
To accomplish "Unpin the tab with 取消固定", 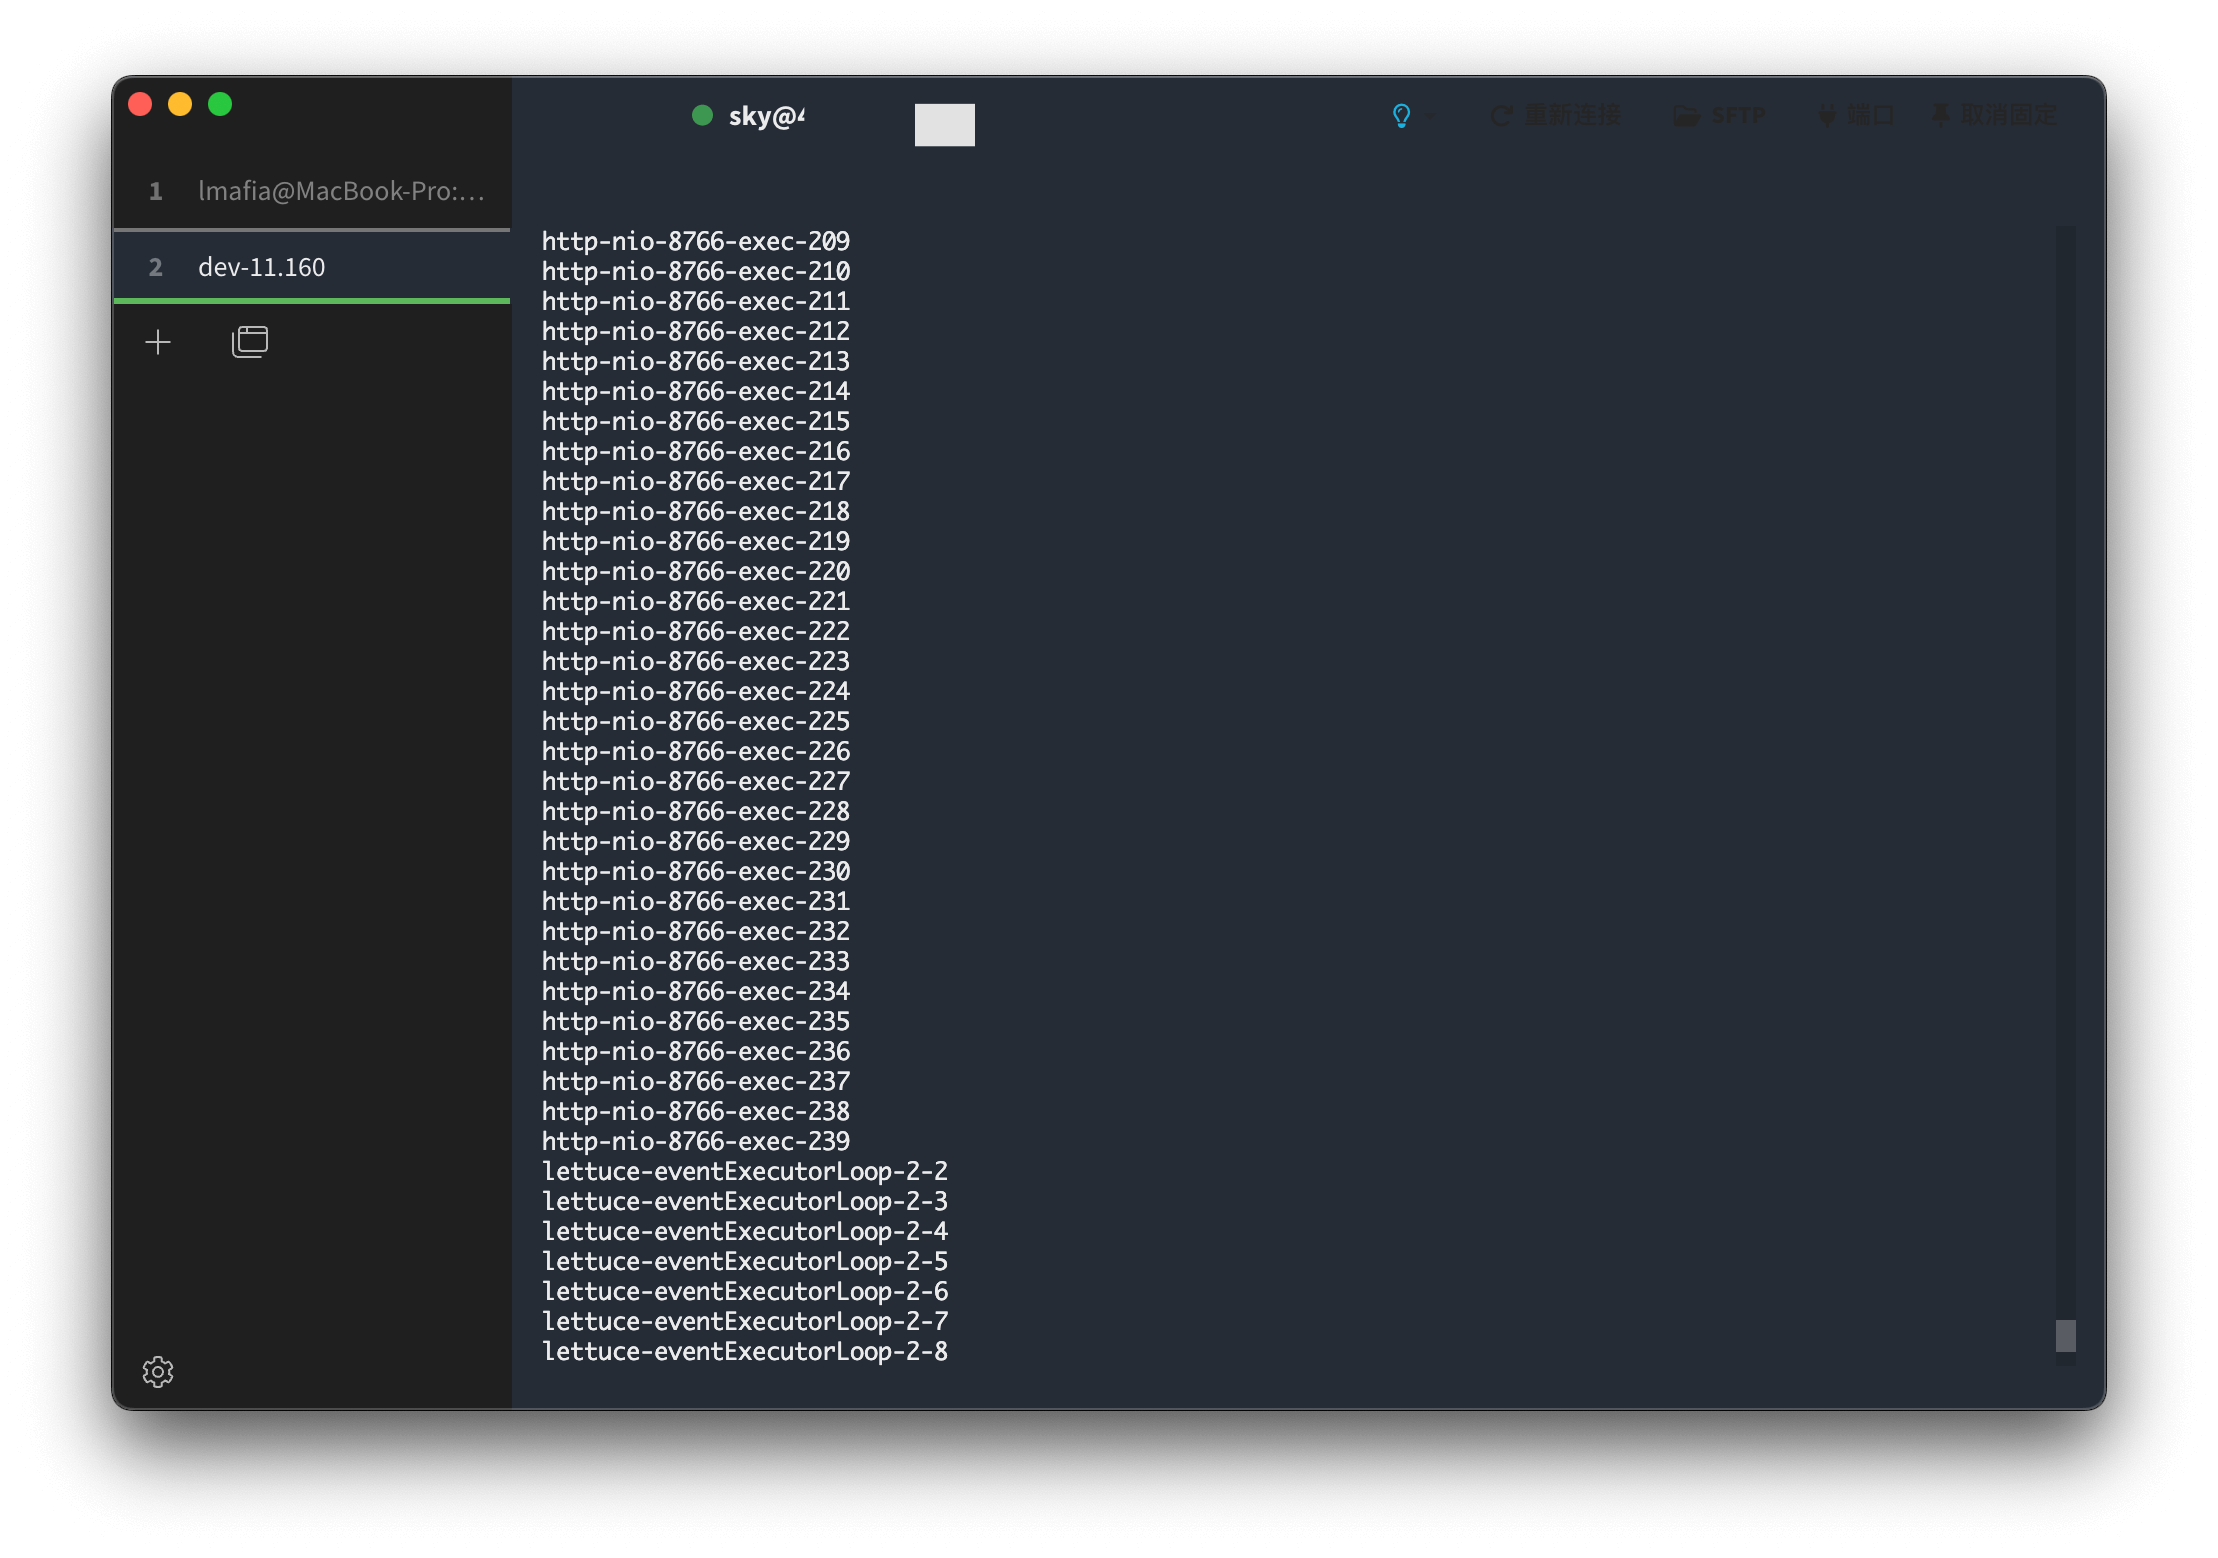I will [x=2007, y=116].
